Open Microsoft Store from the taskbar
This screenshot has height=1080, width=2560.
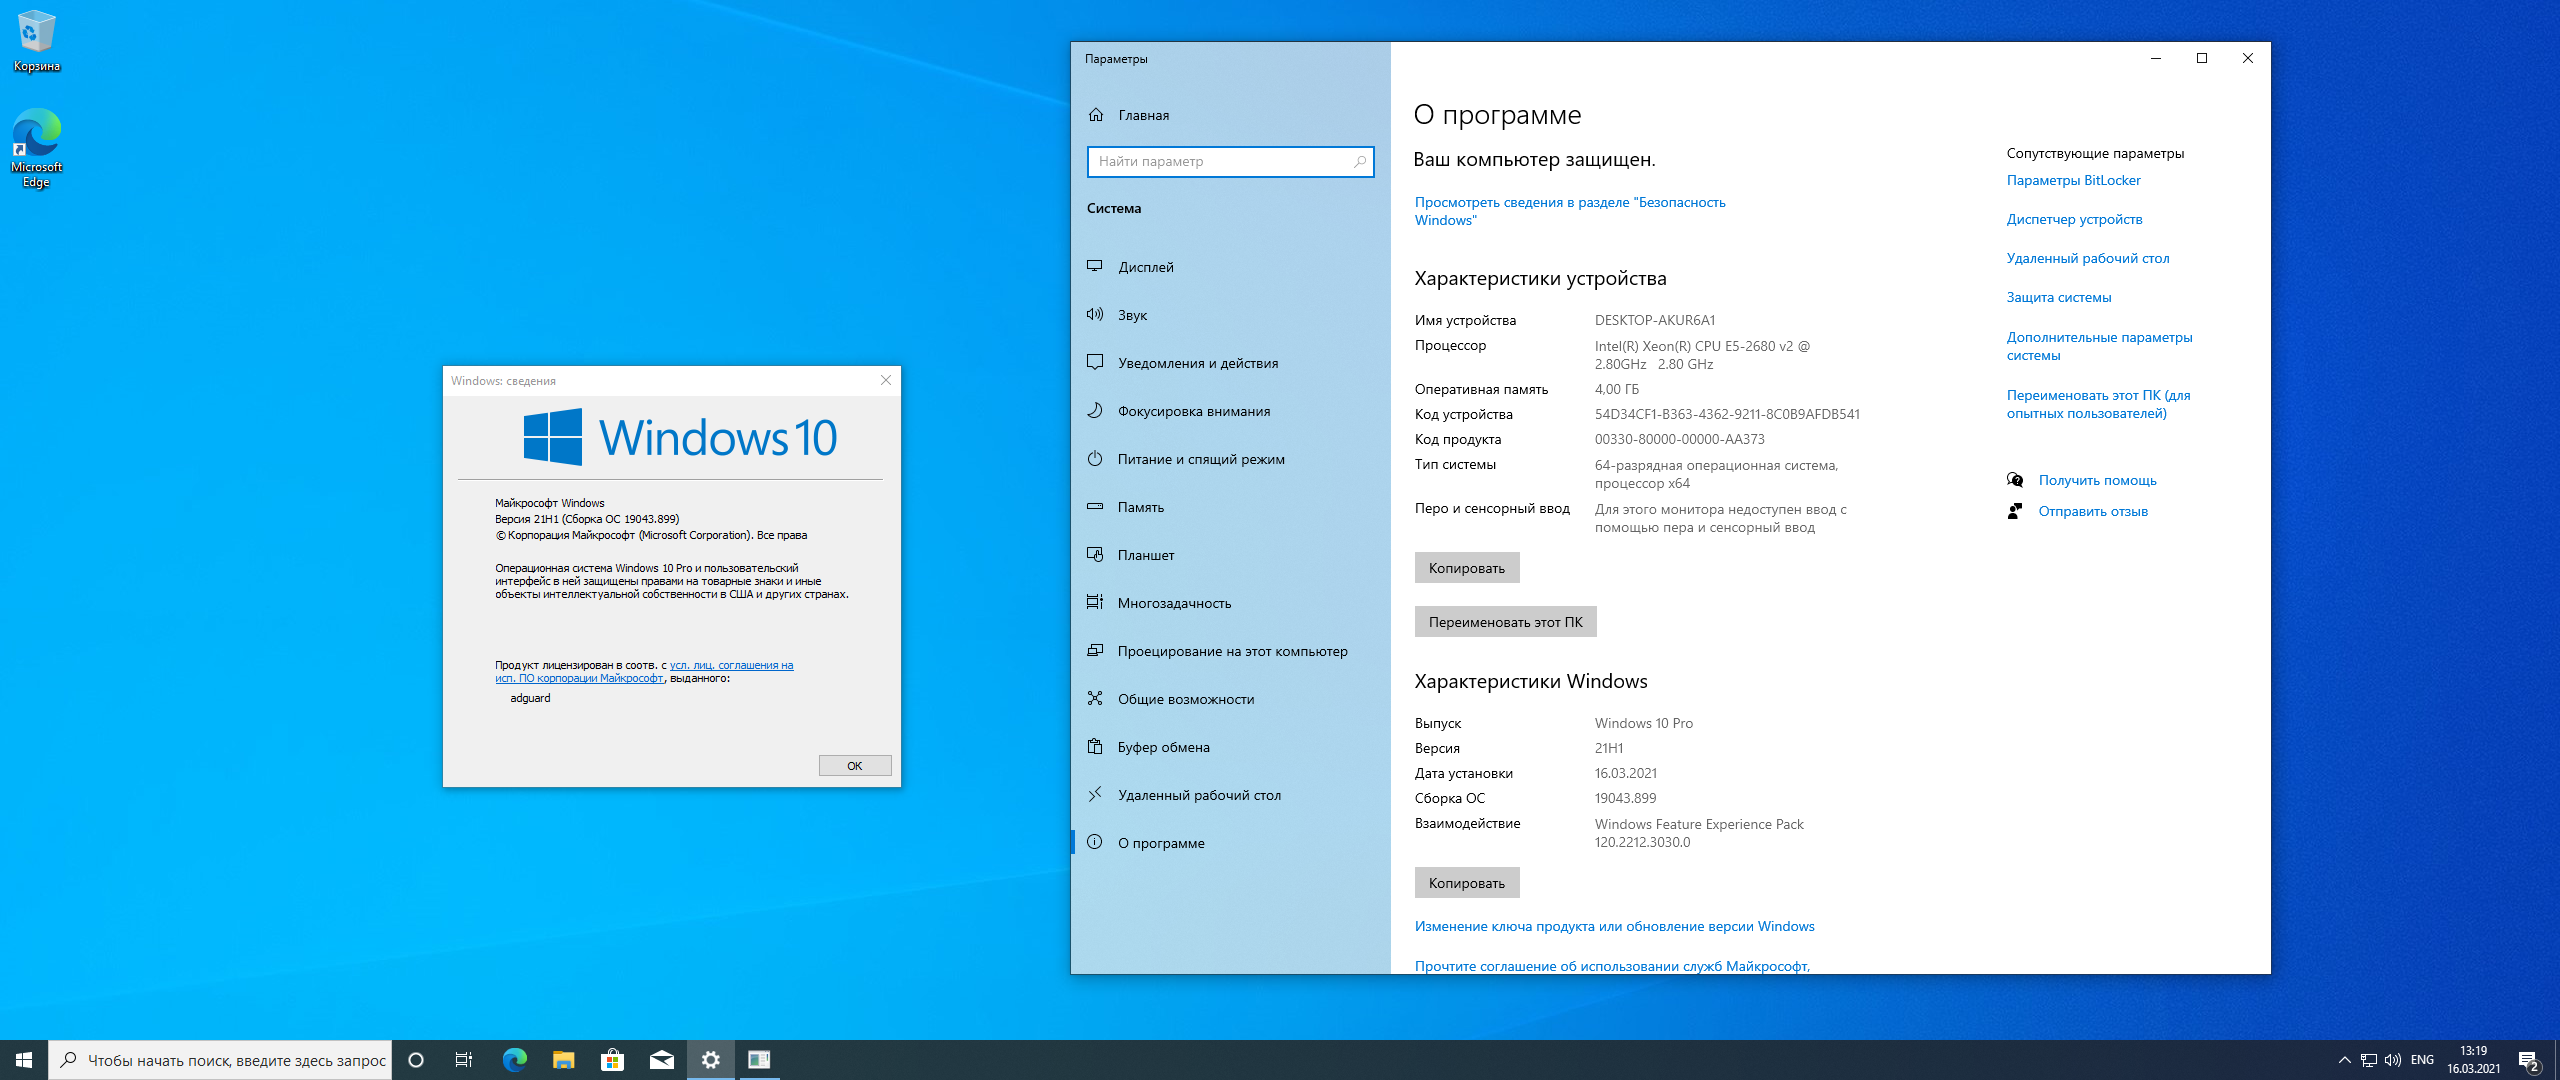612,1060
